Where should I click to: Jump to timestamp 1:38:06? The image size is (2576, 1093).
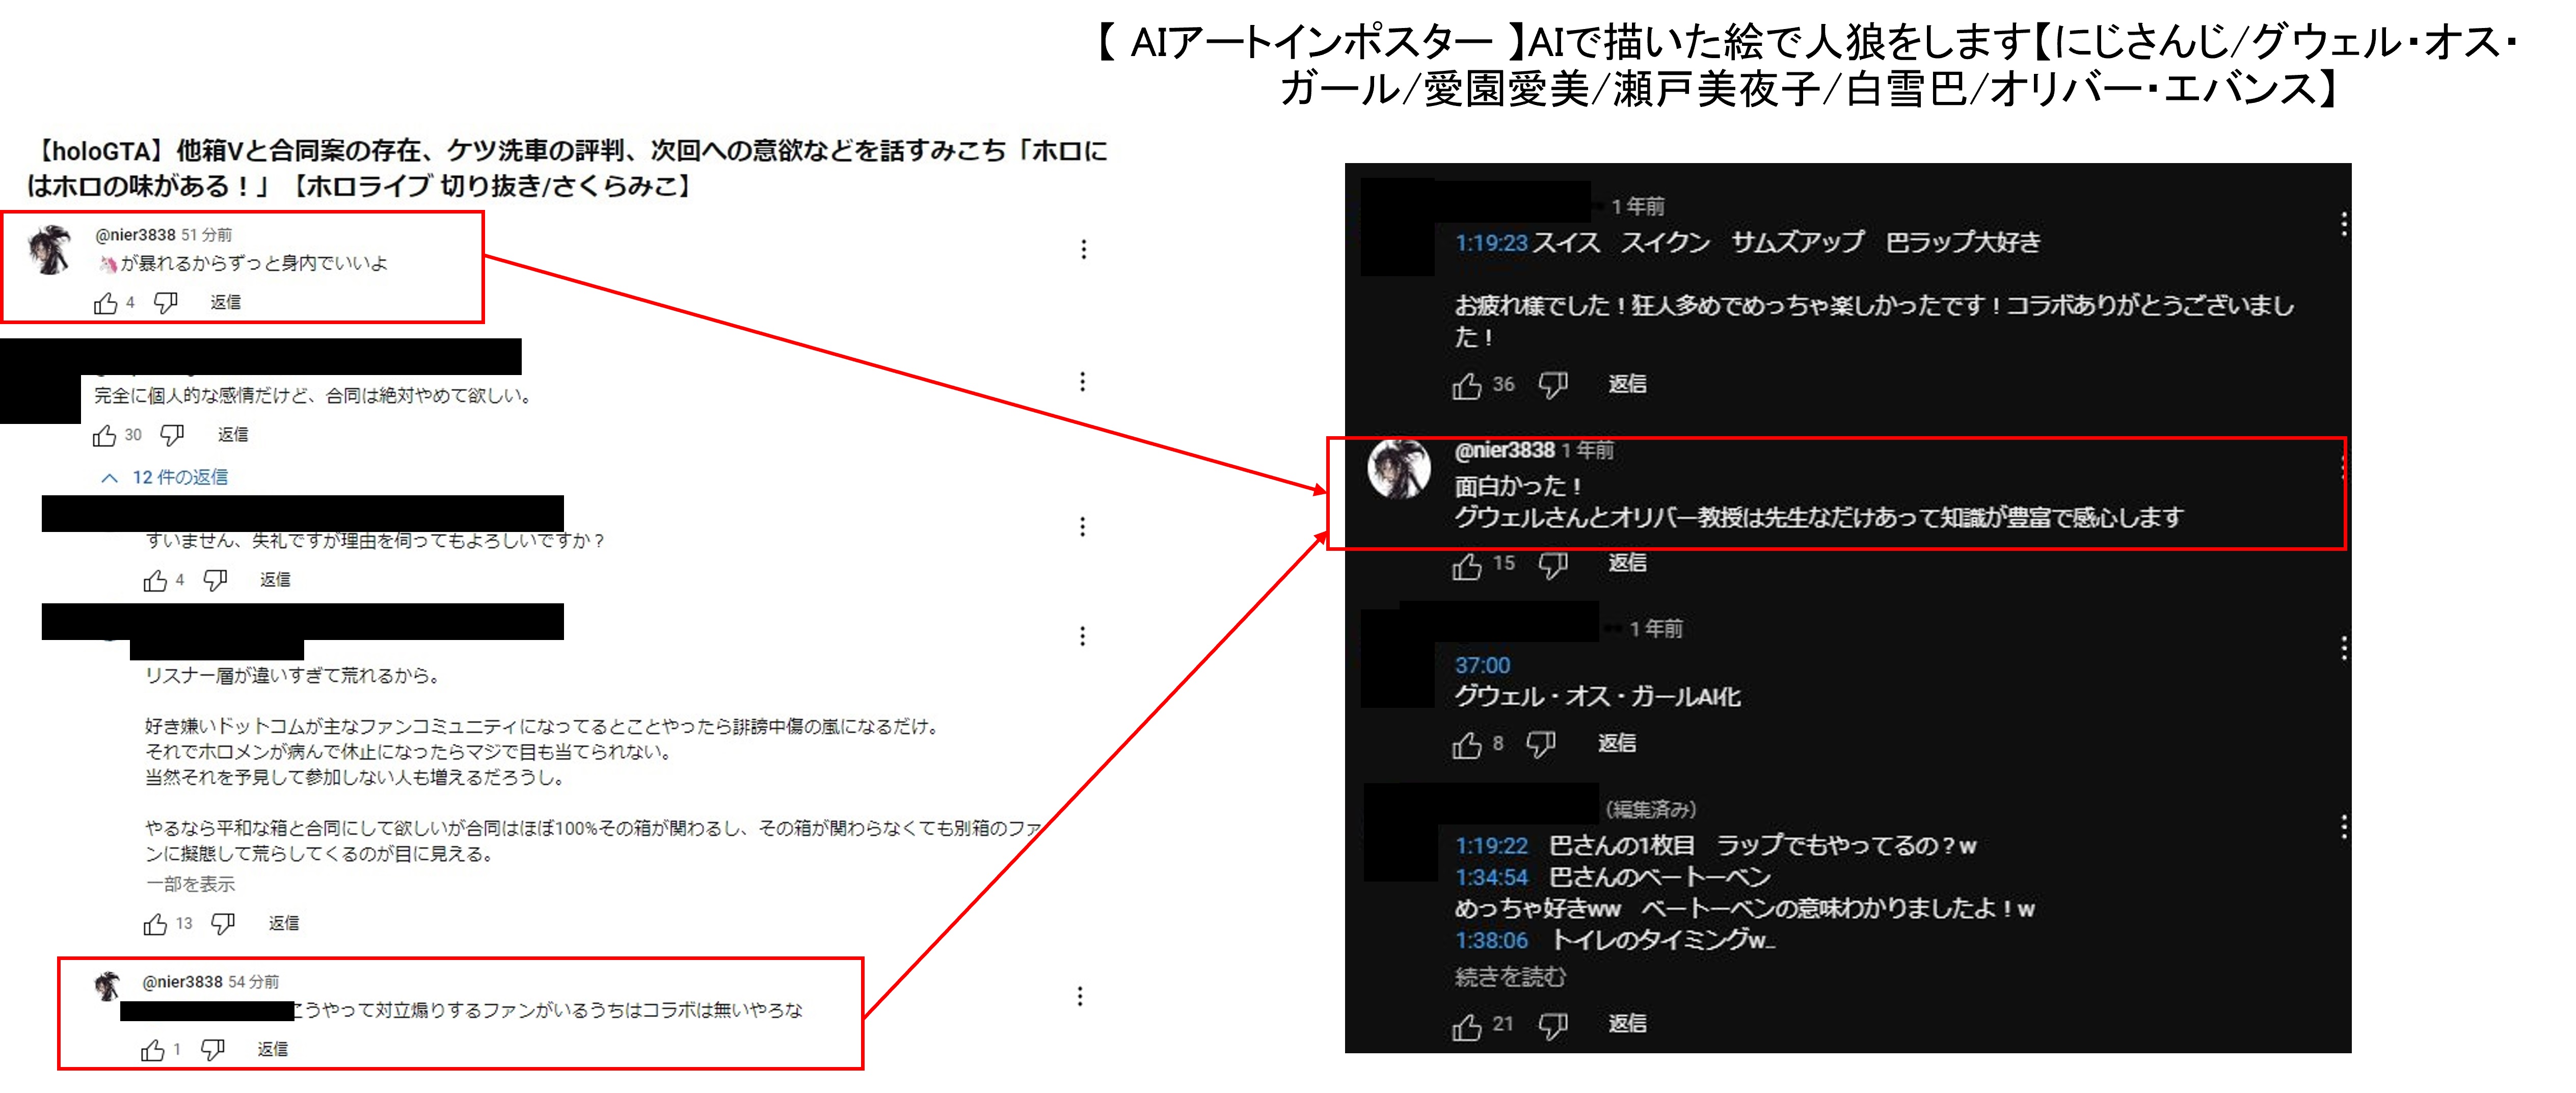click(x=1491, y=941)
